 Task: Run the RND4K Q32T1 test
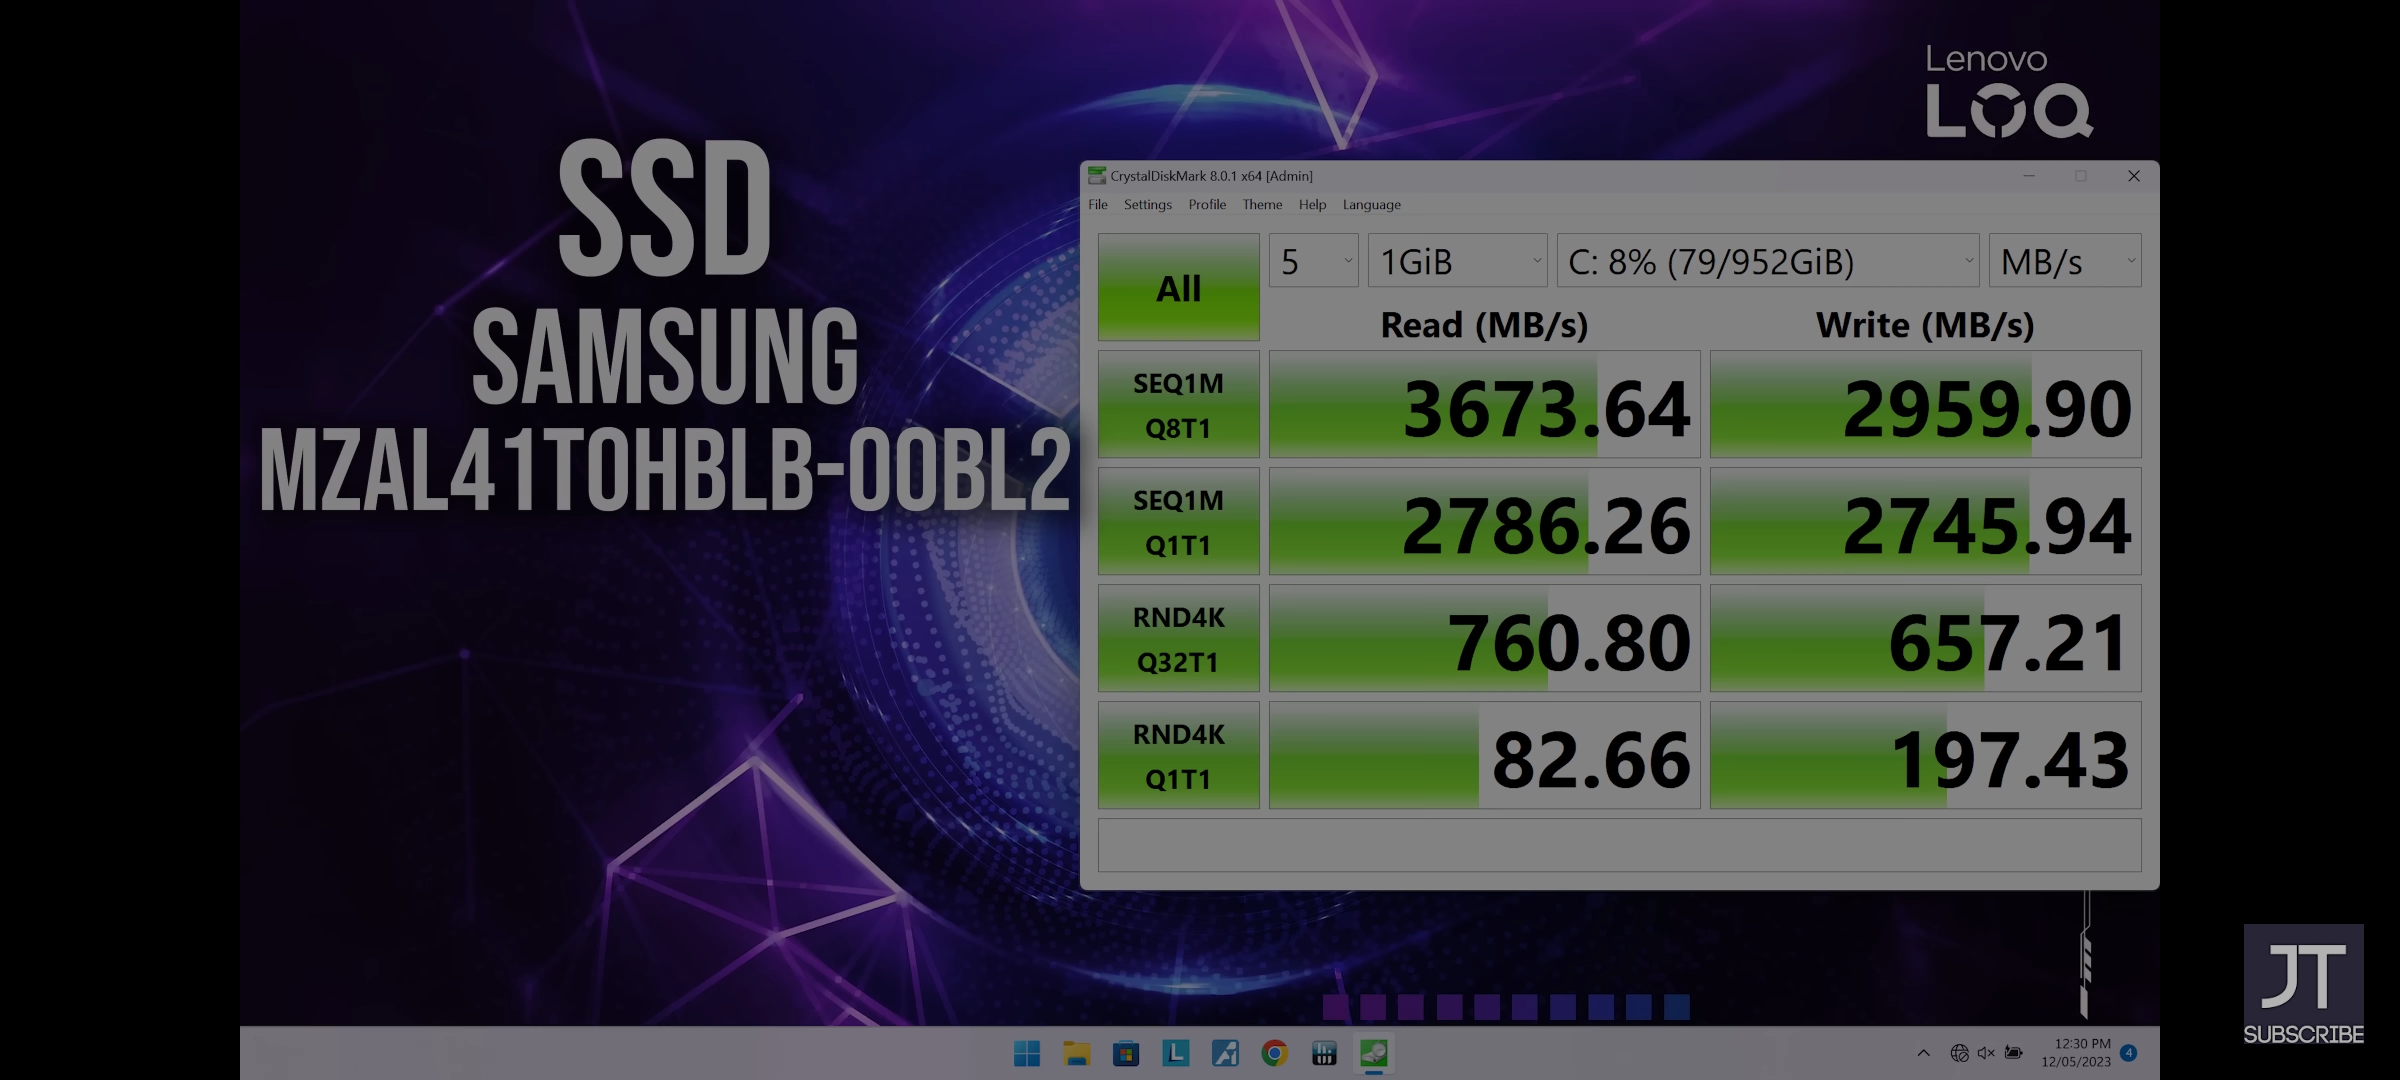tap(1179, 639)
